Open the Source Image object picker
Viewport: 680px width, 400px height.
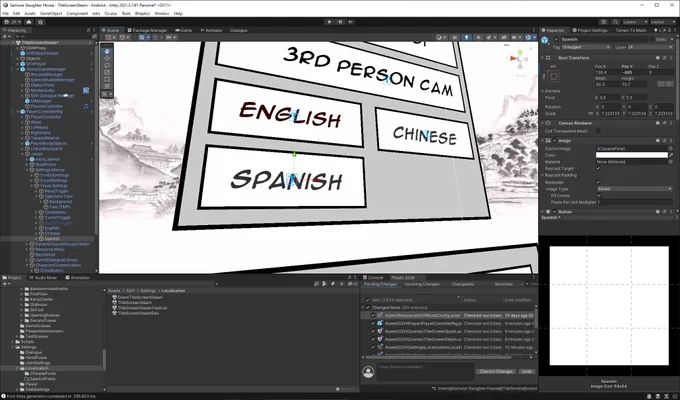click(670, 148)
